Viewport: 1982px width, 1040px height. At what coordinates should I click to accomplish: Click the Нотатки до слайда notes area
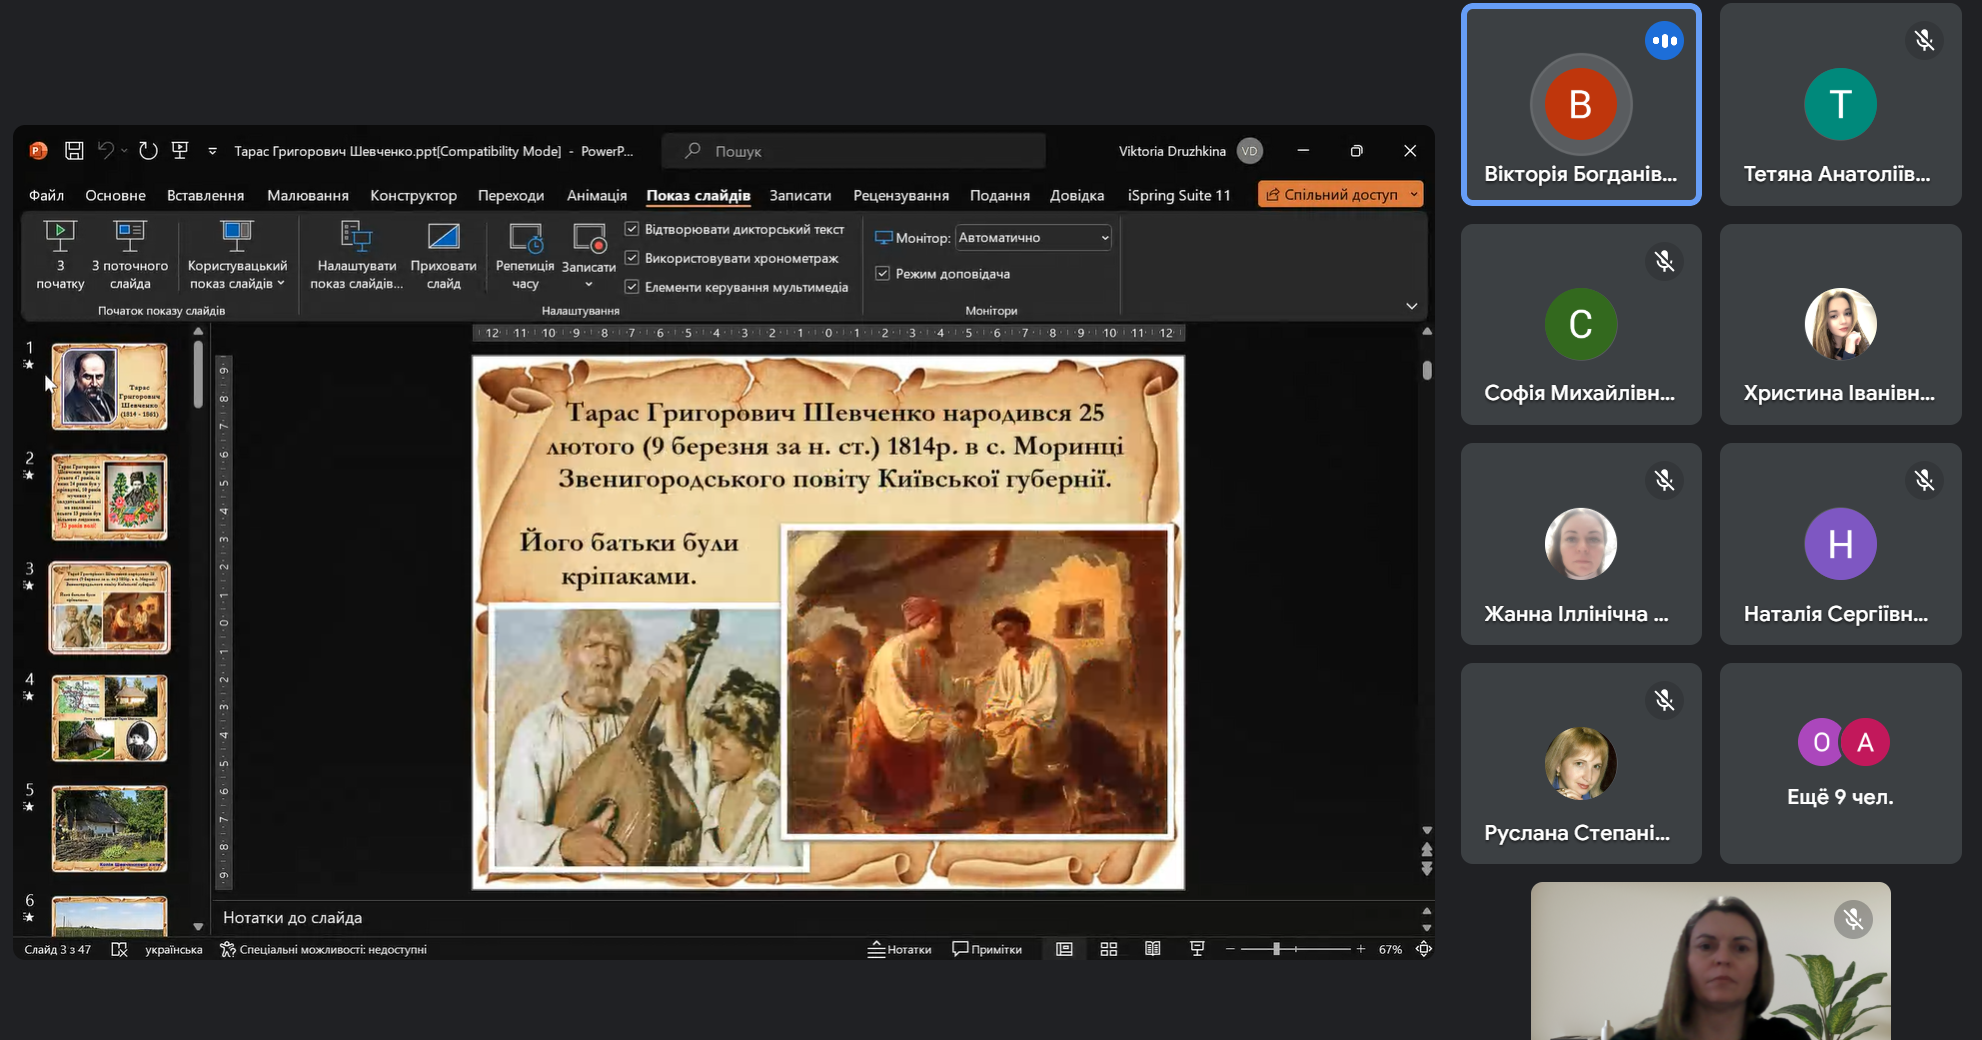(x=816, y=918)
